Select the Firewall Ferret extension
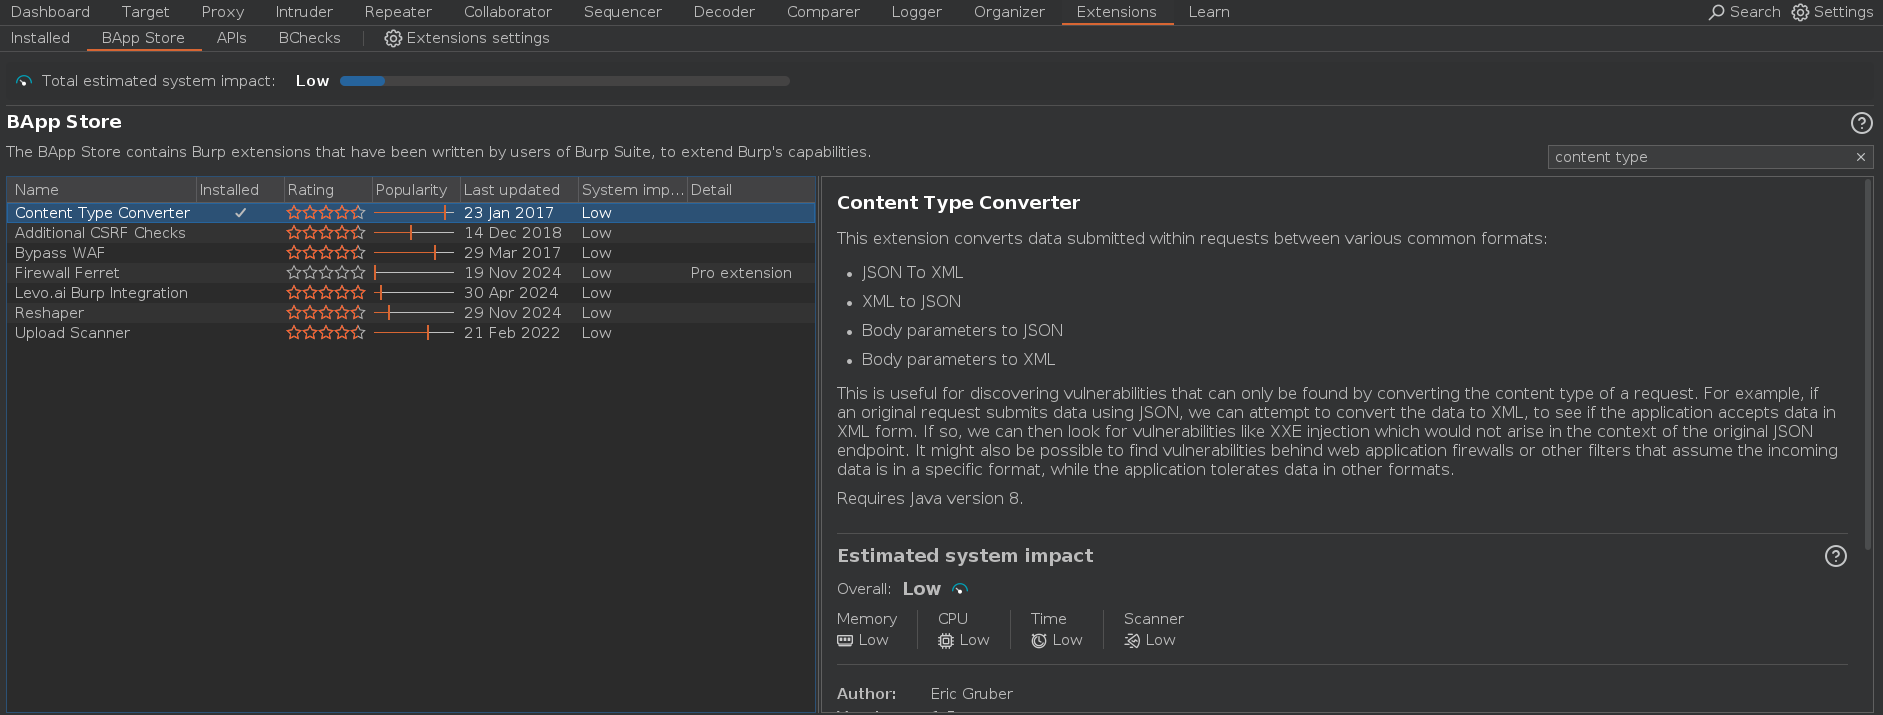The width and height of the screenshot is (1883, 715). [411, 273]
